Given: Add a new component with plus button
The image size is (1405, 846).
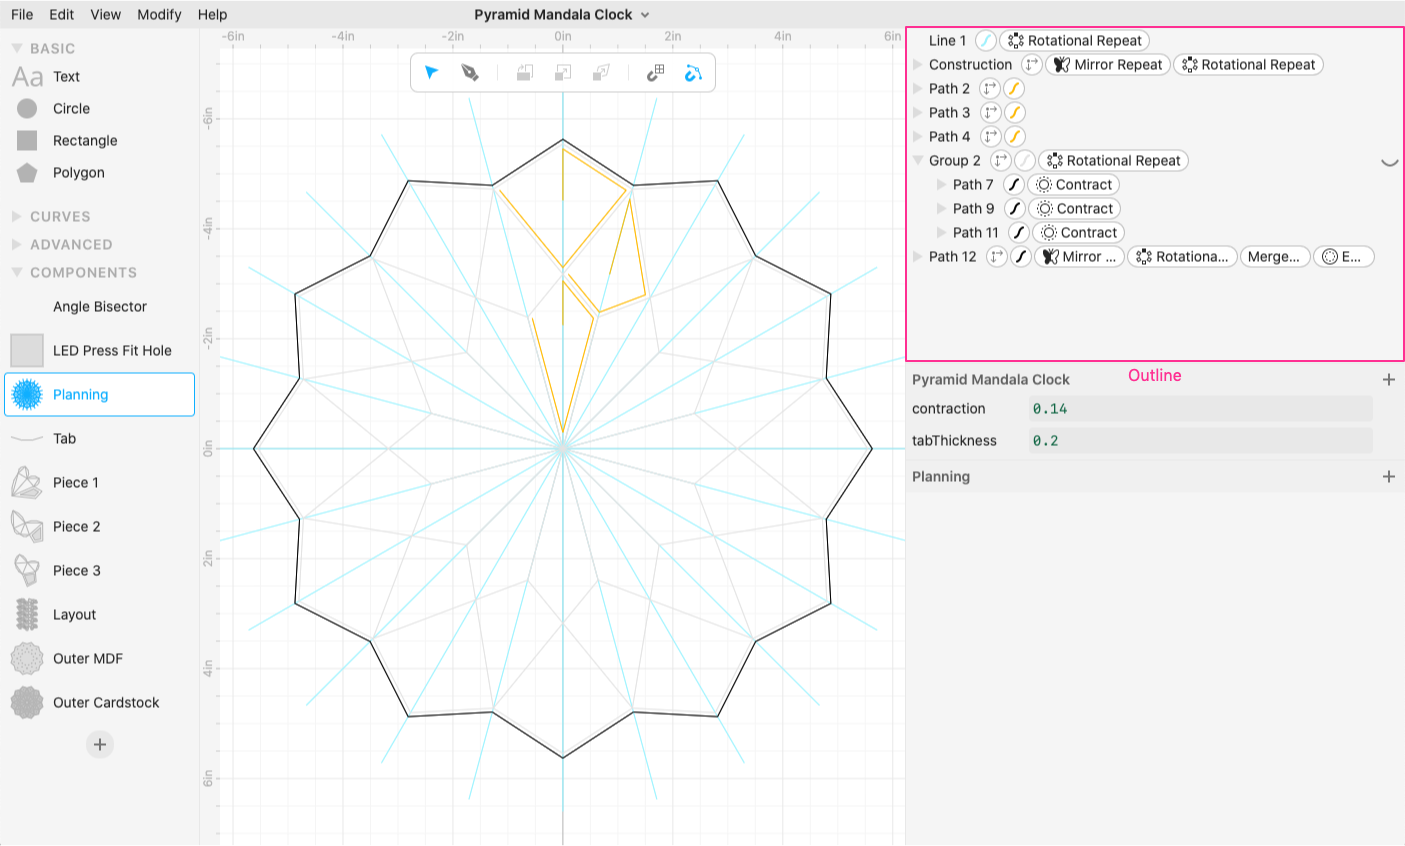Looking at the screenshot, I should 99,744.
